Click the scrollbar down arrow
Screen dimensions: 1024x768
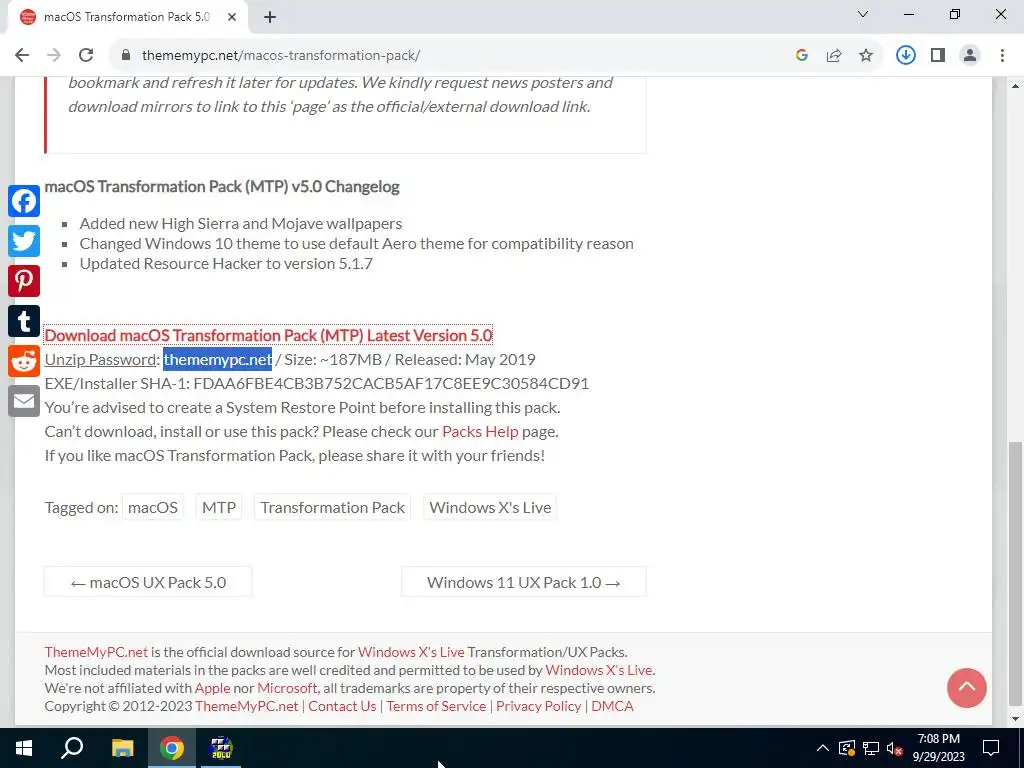click(1014, 719)
